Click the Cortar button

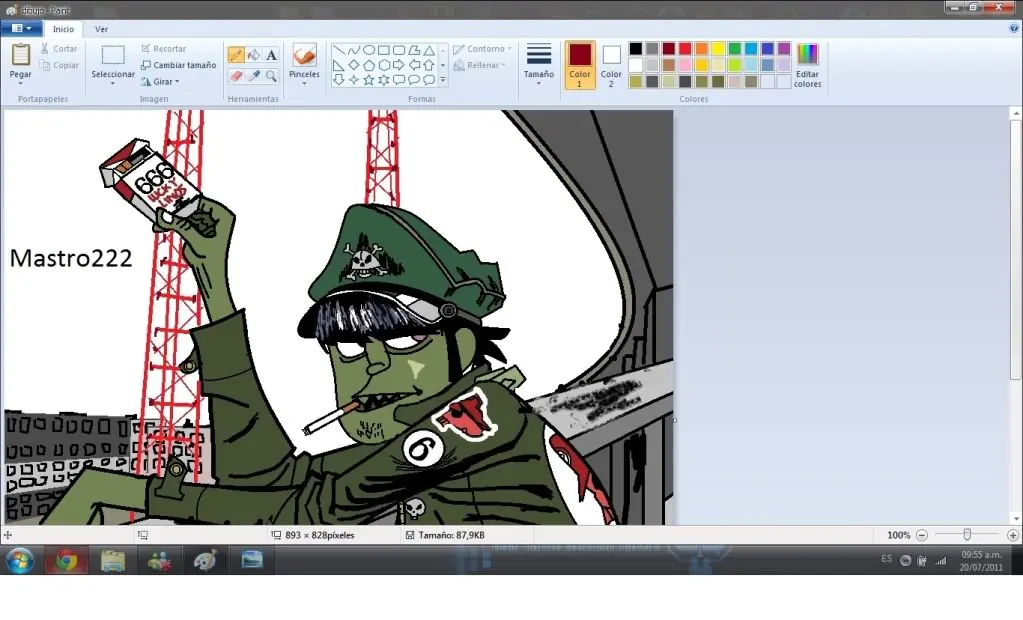59,49
